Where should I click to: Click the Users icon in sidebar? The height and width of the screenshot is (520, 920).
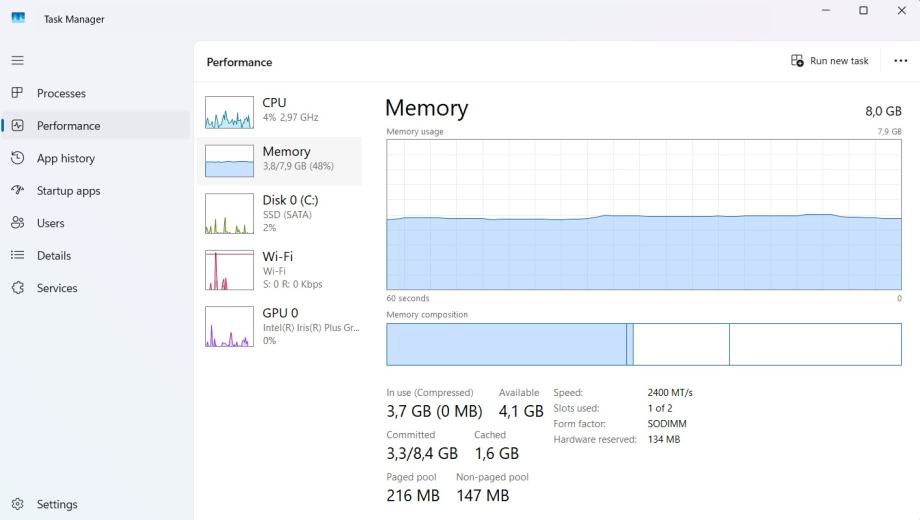pyautogui.click(x=17, y=223)
